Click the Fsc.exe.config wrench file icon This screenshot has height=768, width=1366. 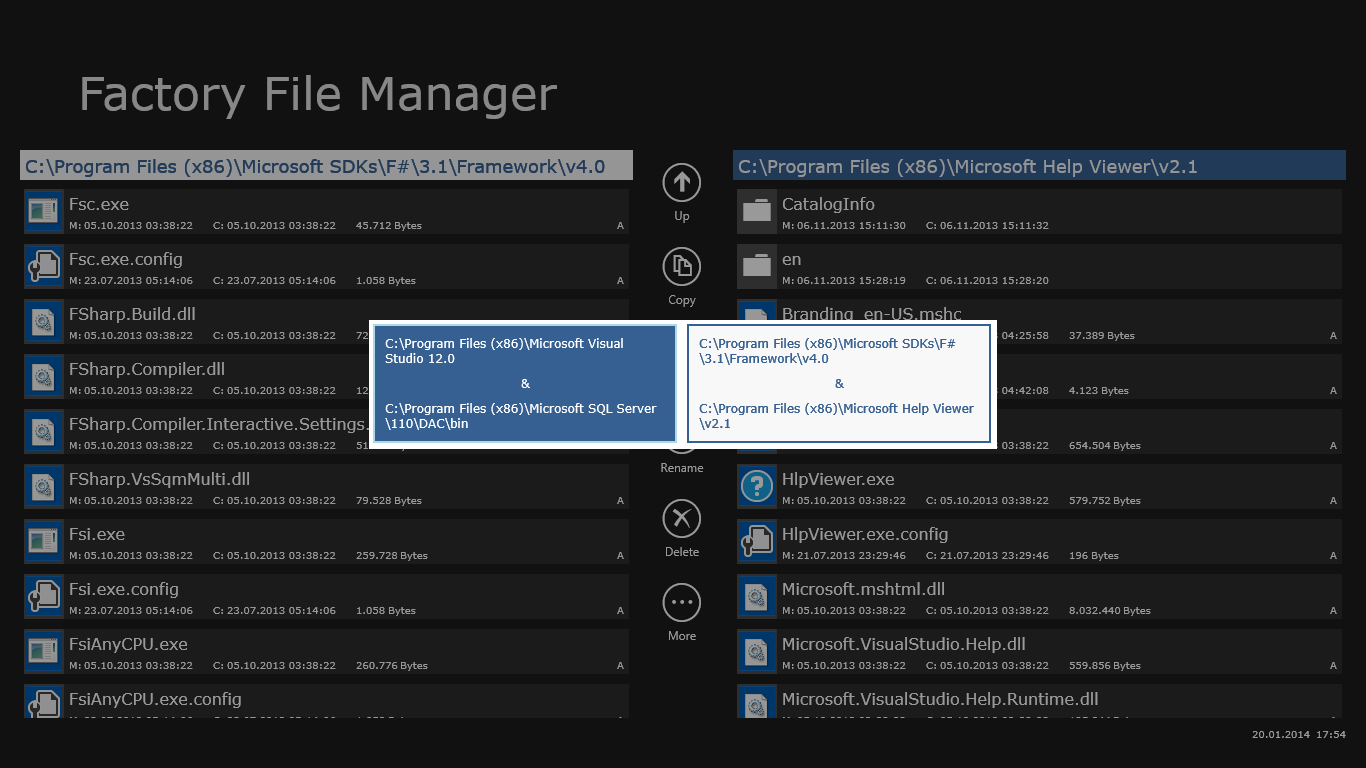pyautogui.click(x=43, y=266)
